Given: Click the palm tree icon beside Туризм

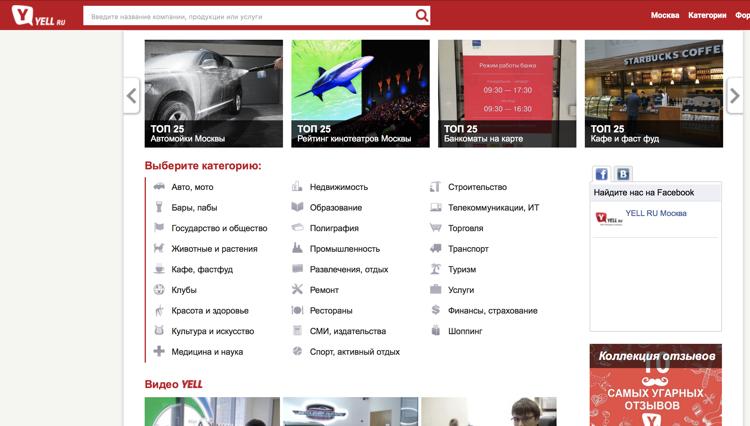Looking at the screenshot, I should [x=436, y=269].
